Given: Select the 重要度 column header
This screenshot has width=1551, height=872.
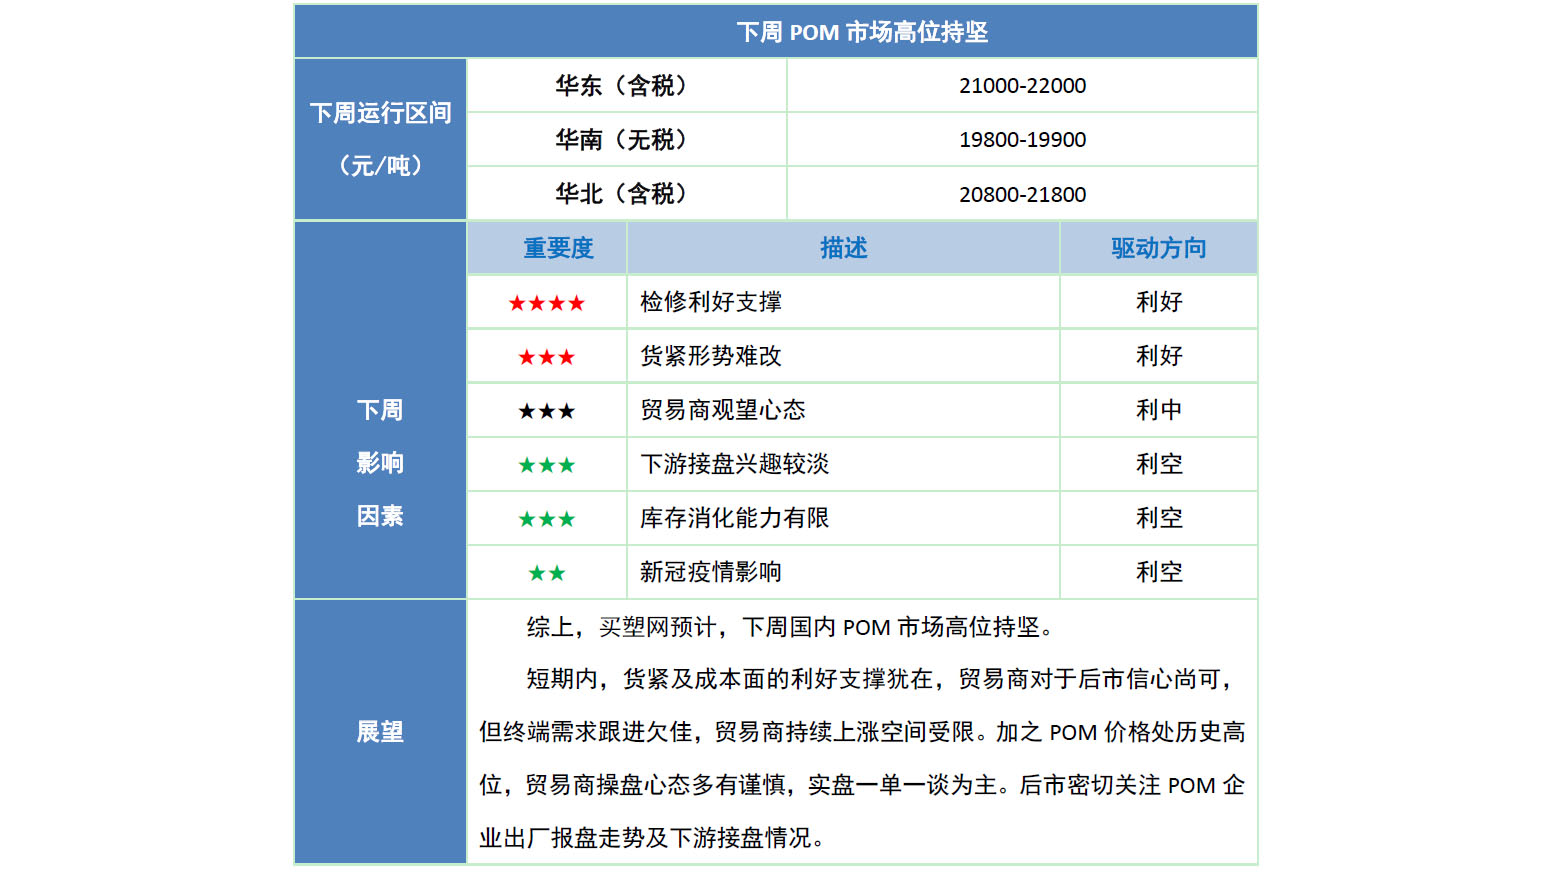Looking at the screenshot, I should coord(558,248).
